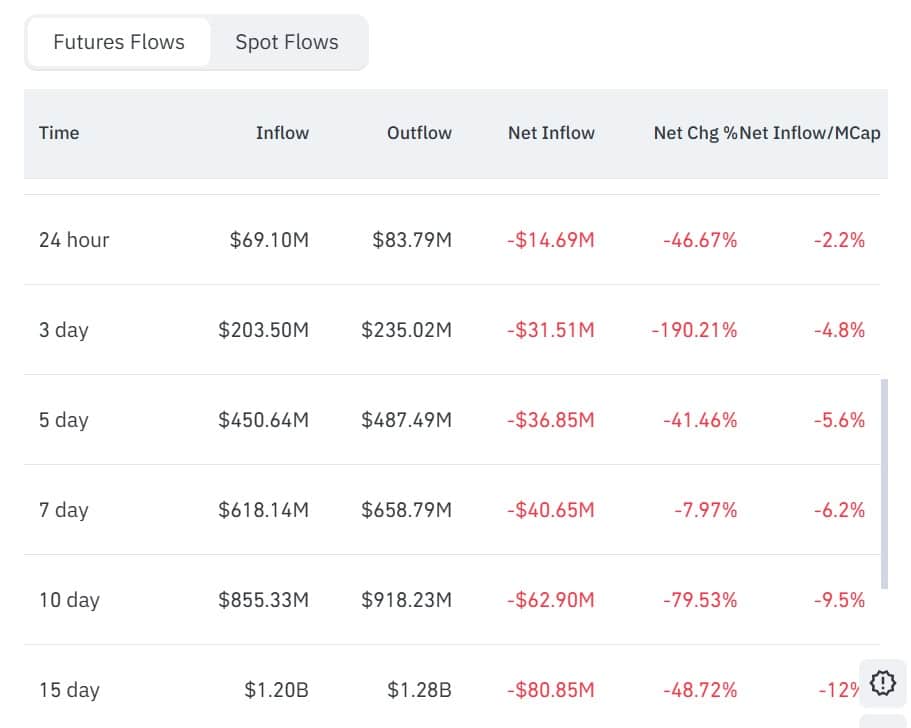
Task: Click the Net Chg % column header
Action: click(694, 133)
